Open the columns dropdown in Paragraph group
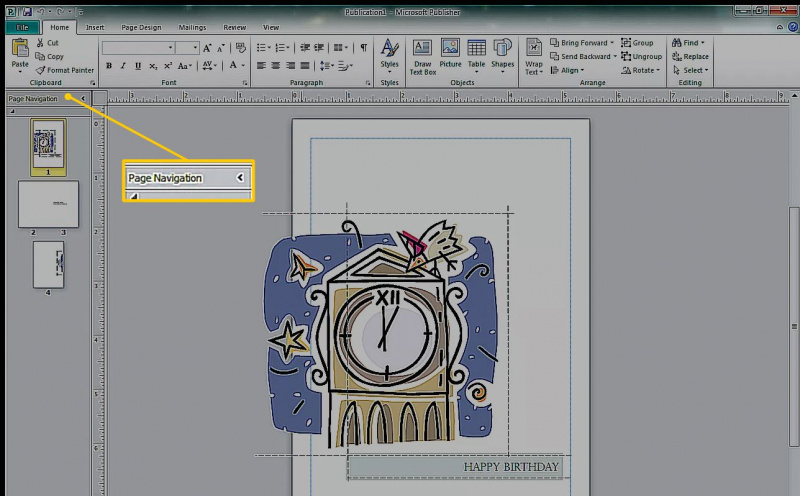The image size is (800, 496). click(340, 48)
